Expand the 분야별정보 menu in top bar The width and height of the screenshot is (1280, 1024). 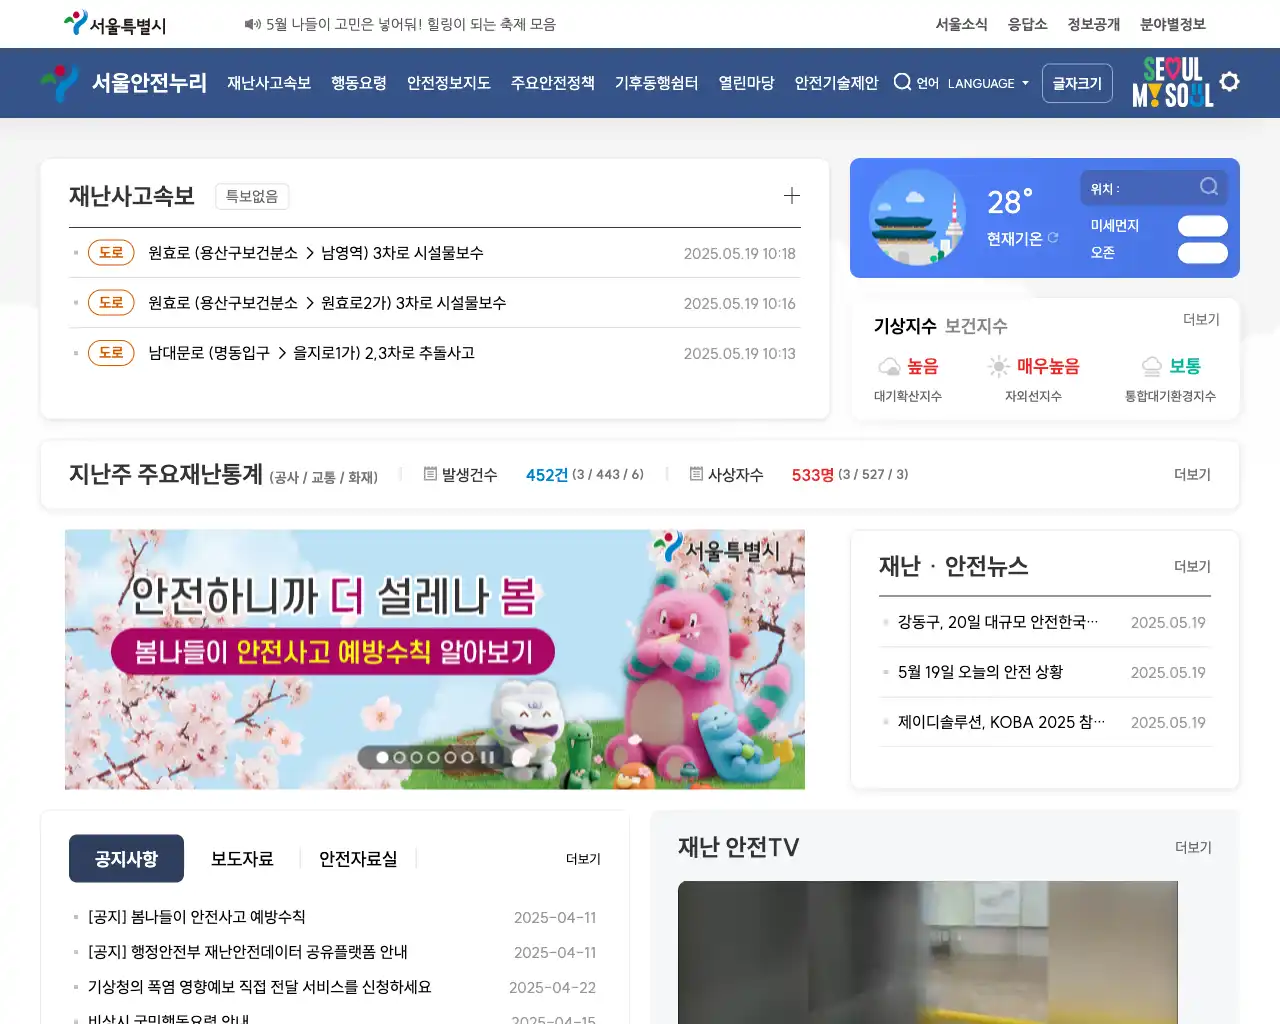coord(1172,24)
